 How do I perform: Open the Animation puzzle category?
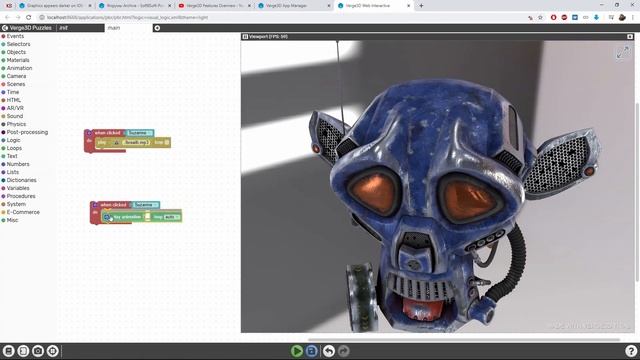(x=19, y=68)
